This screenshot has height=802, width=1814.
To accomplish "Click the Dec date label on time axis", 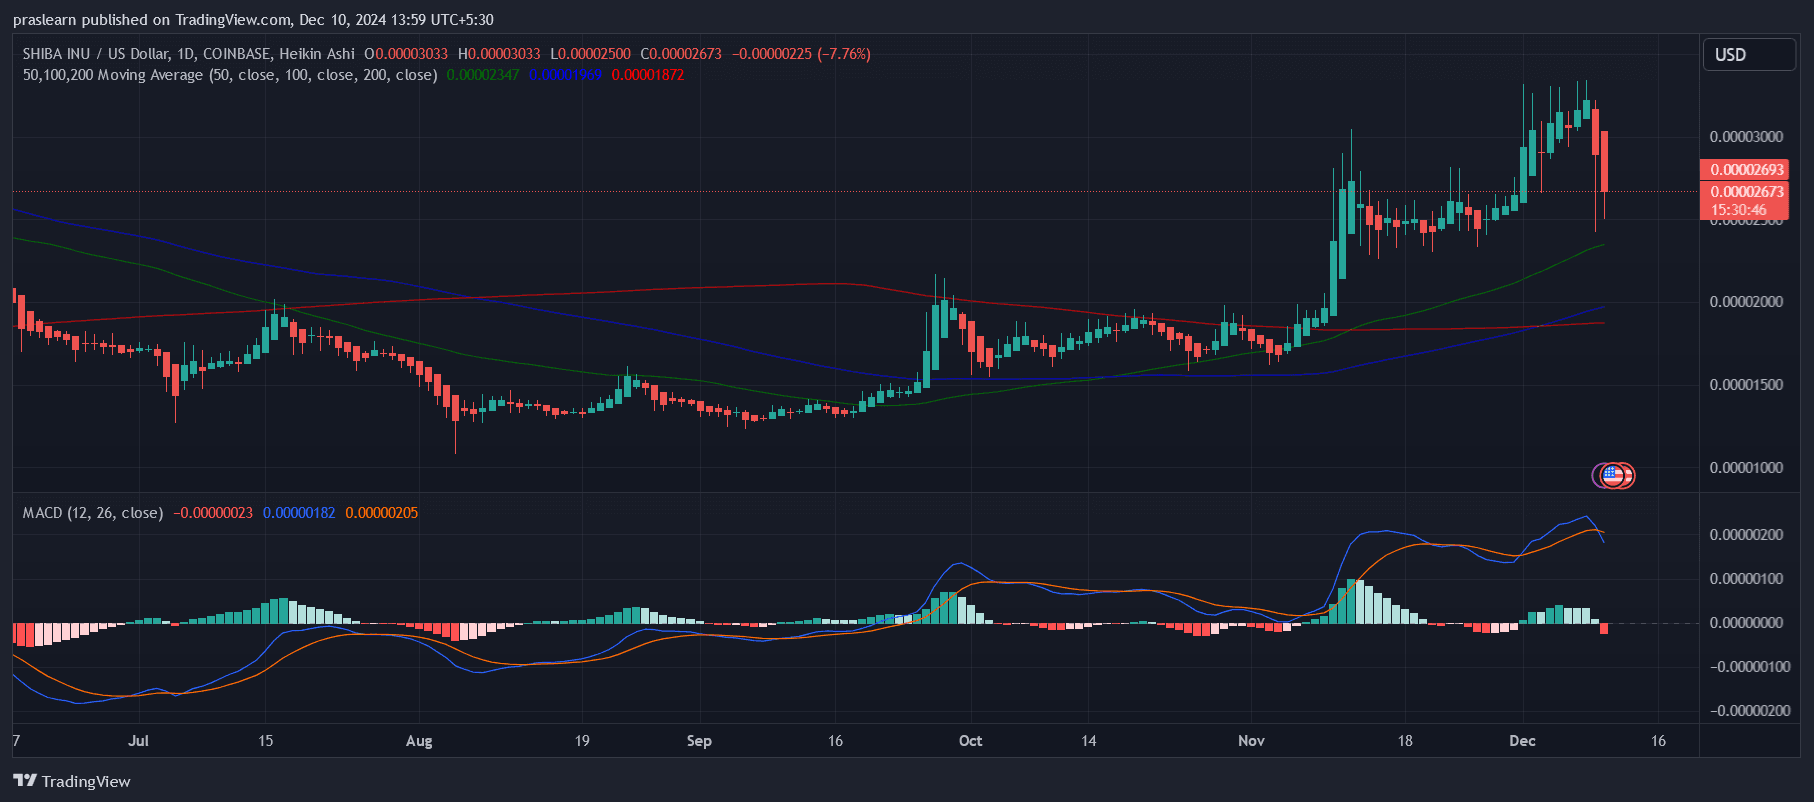I will 1522,741.
